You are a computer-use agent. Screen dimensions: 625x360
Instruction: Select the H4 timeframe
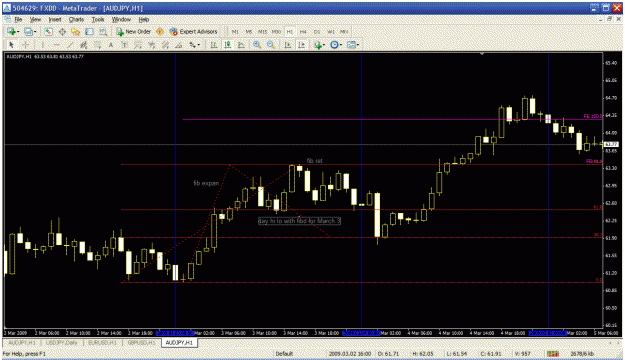tap(303, 31)
